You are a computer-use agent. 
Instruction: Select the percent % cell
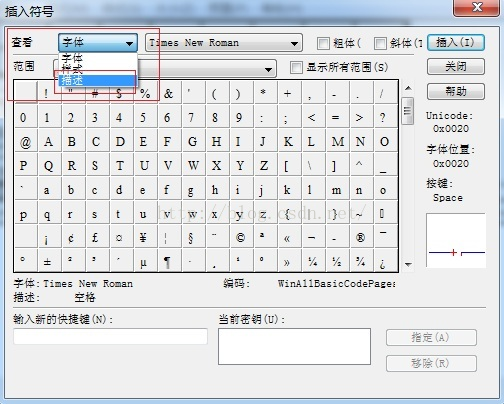coord(145,93)
